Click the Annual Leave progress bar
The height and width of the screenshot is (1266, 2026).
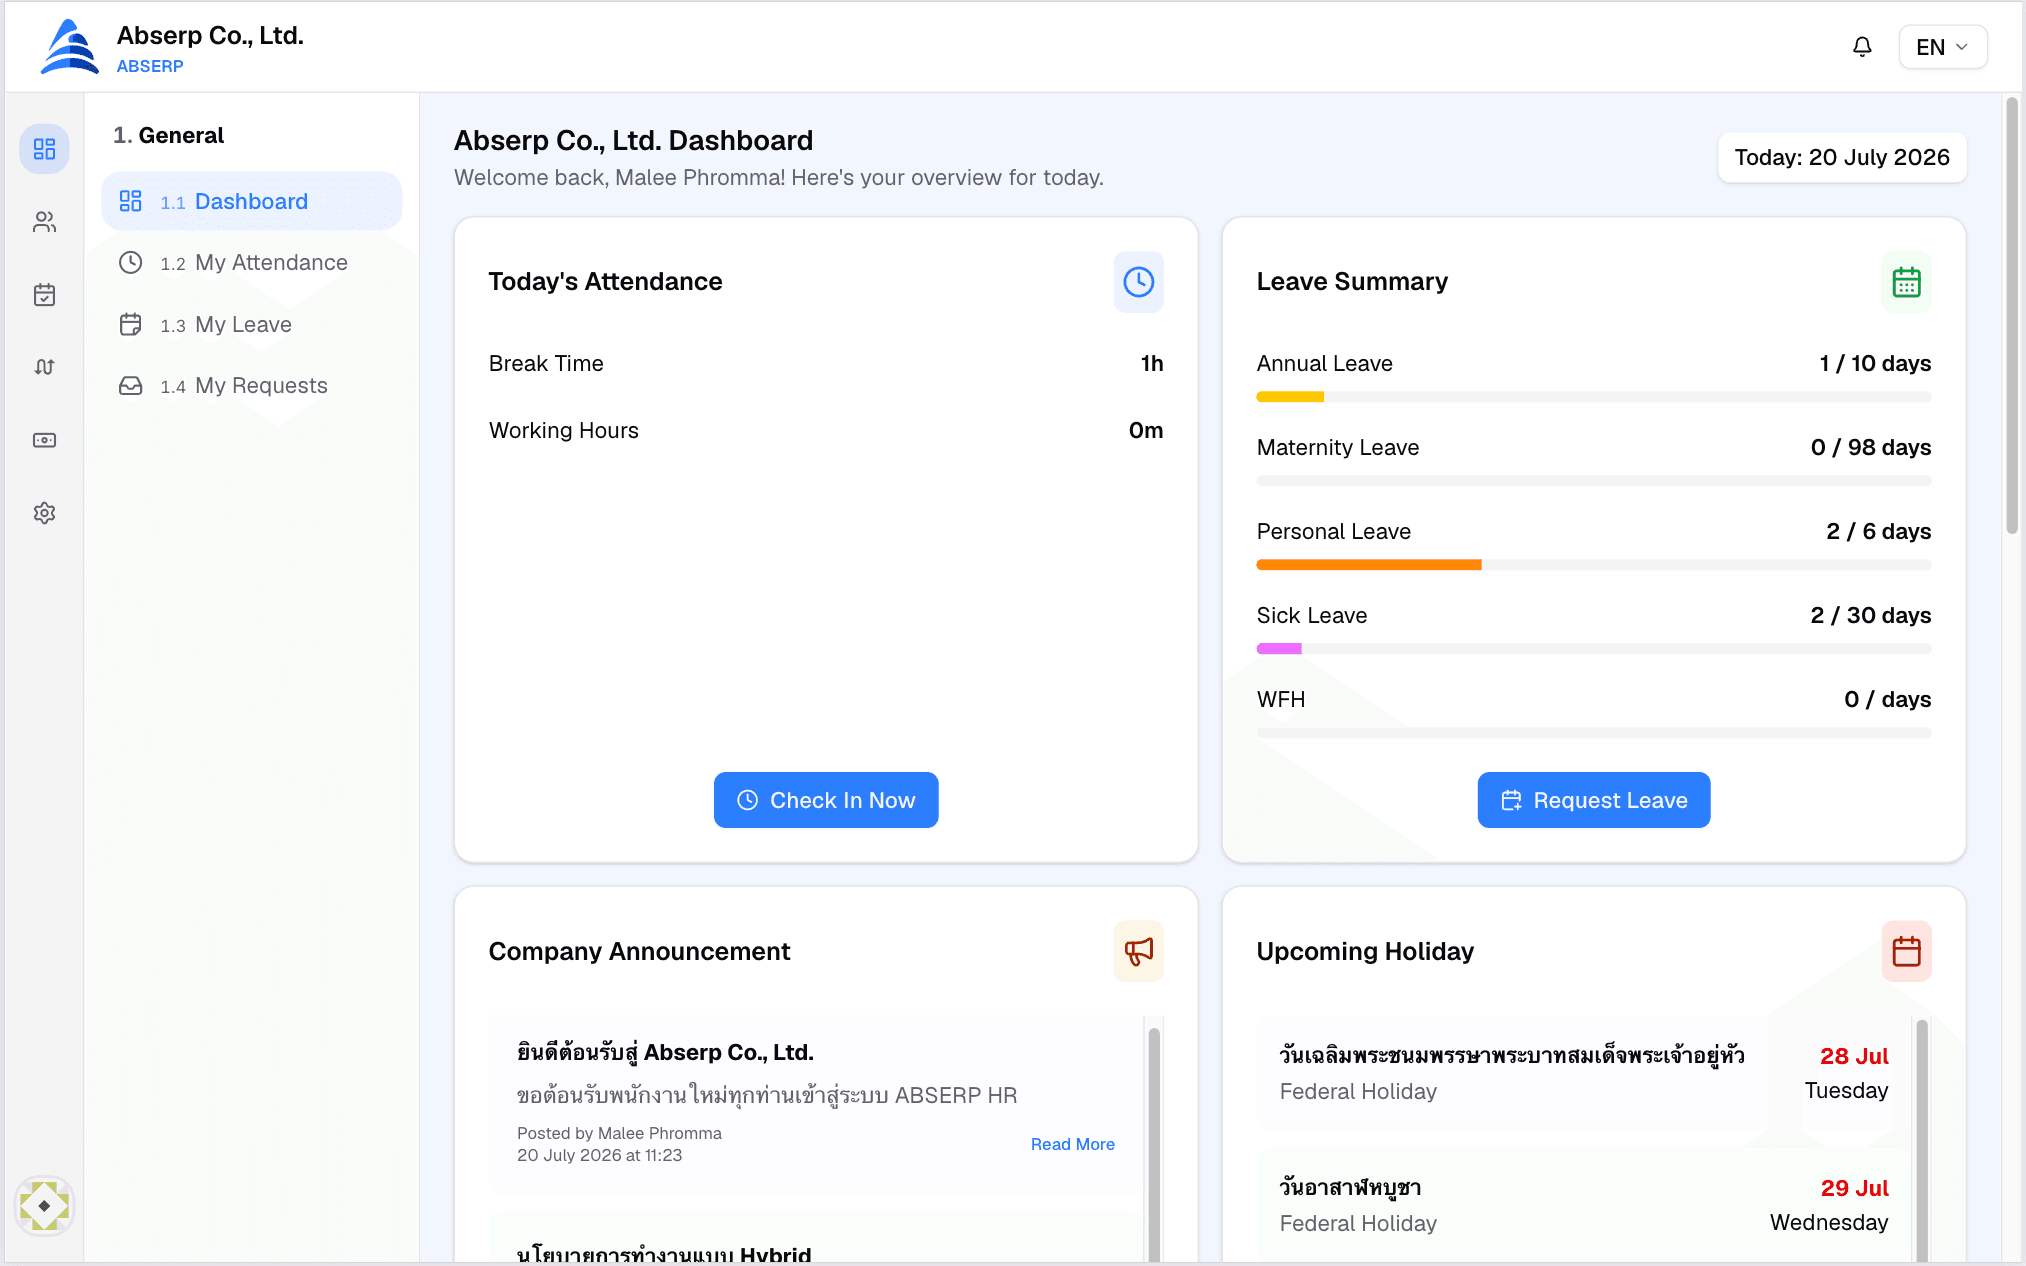[x=1594, y=397]
